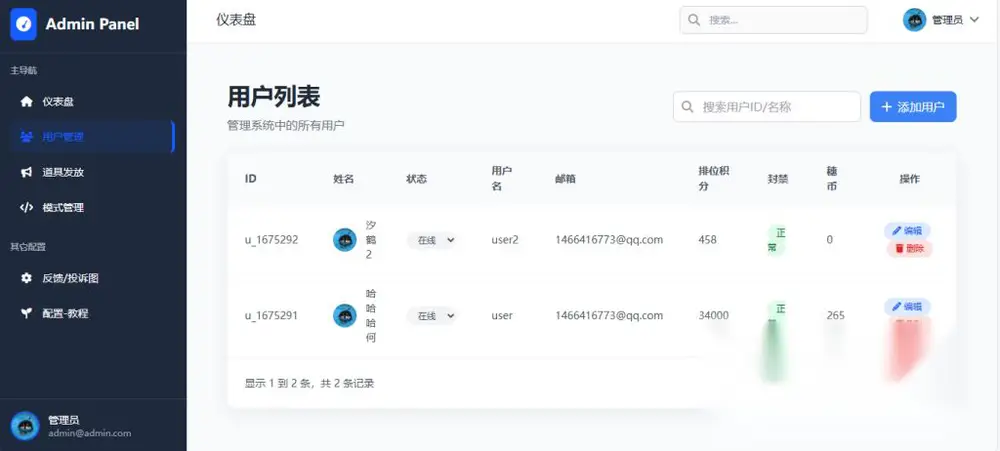Click the username cell user2
This screenshot has width=1000, height=451.
pos(505,240)
